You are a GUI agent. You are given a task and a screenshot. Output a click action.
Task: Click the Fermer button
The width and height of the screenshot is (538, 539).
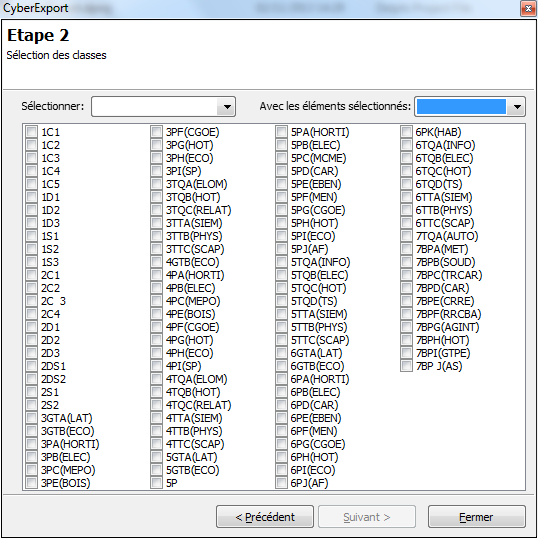(476, 516)
